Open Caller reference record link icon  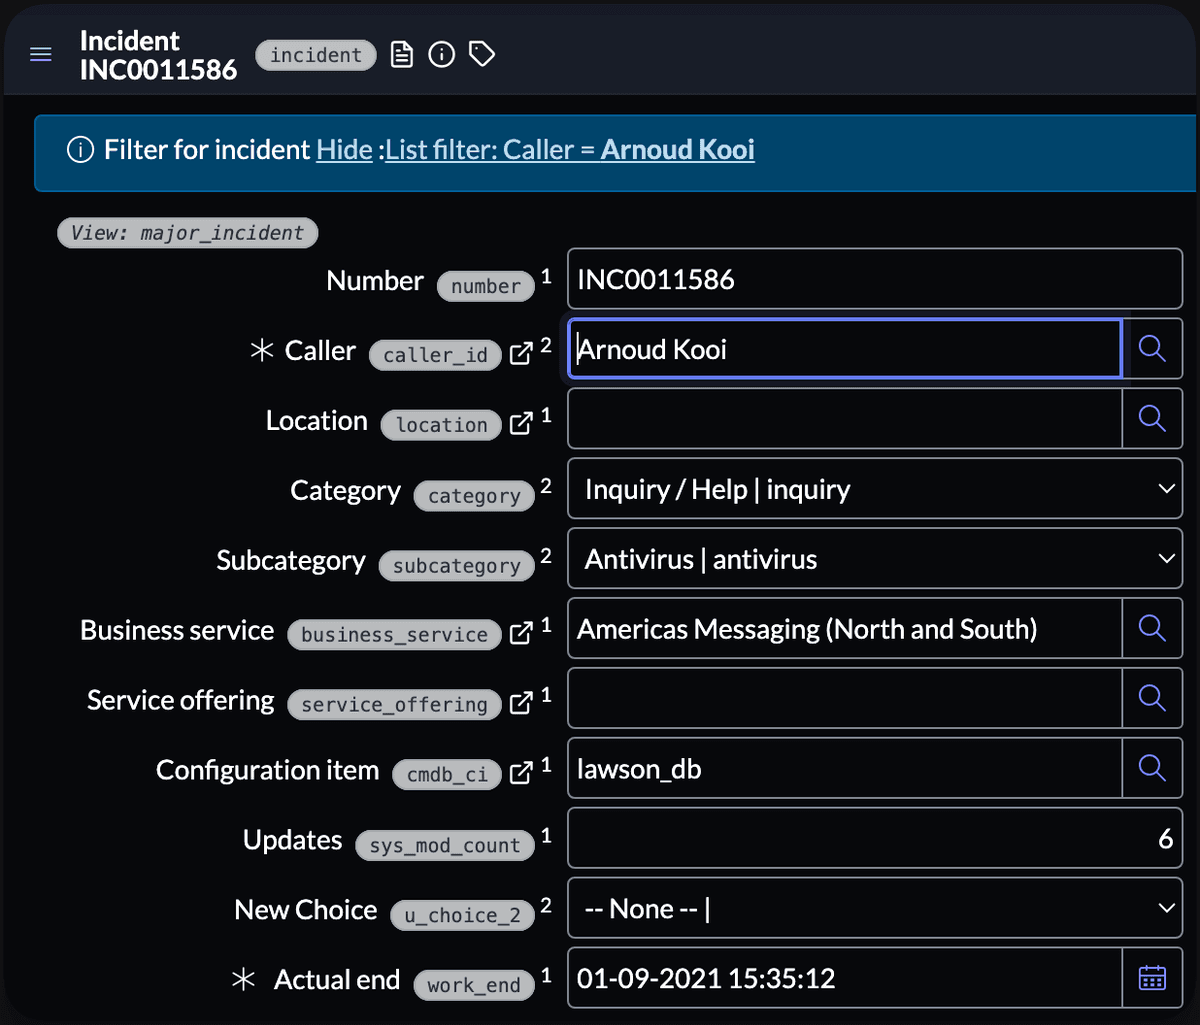[x=520, y=354]
